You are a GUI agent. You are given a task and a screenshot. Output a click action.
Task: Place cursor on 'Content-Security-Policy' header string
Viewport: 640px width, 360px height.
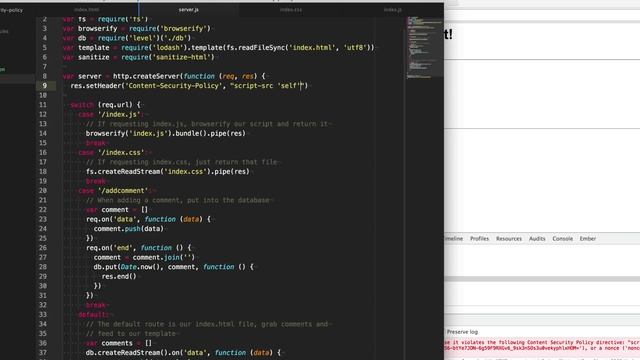174,86
